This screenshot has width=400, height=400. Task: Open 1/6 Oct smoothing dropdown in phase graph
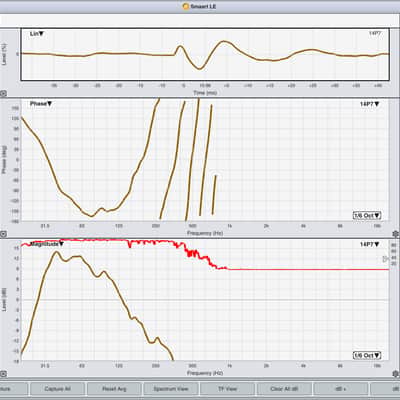pyautogui.click(x=367, y=215)
